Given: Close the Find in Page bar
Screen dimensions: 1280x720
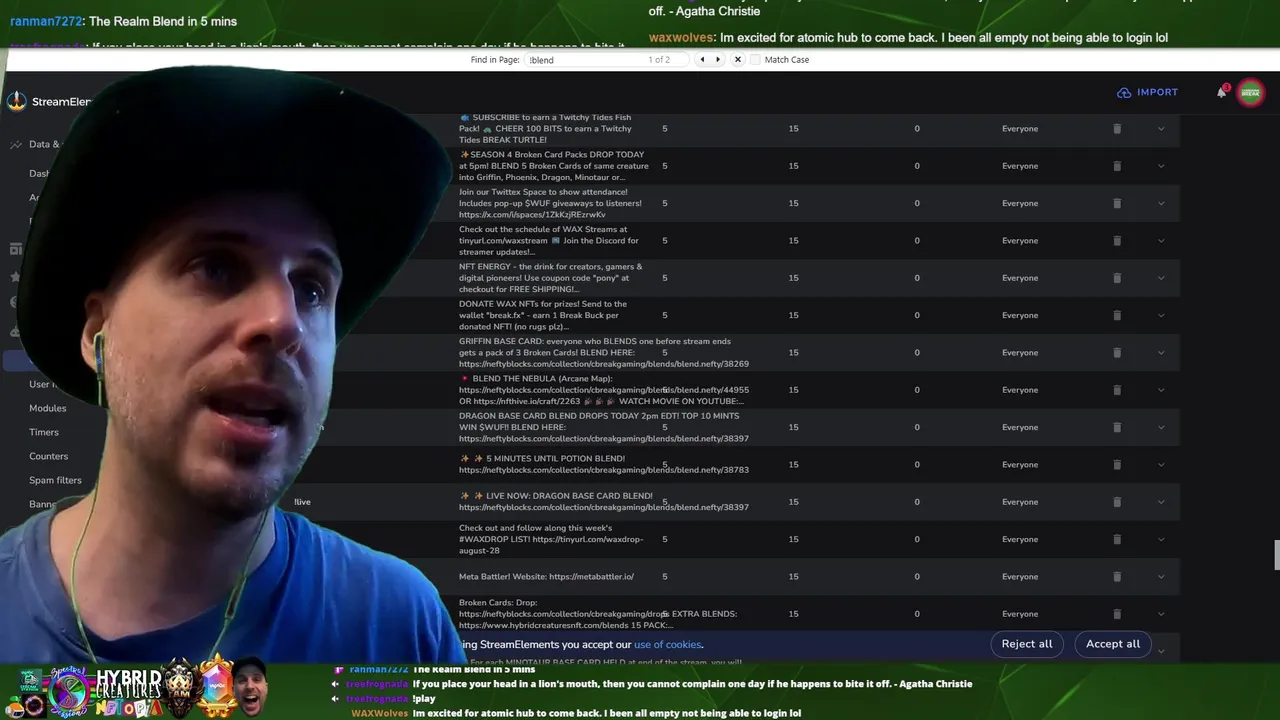Looking at the screenshot, I should 738,60.
